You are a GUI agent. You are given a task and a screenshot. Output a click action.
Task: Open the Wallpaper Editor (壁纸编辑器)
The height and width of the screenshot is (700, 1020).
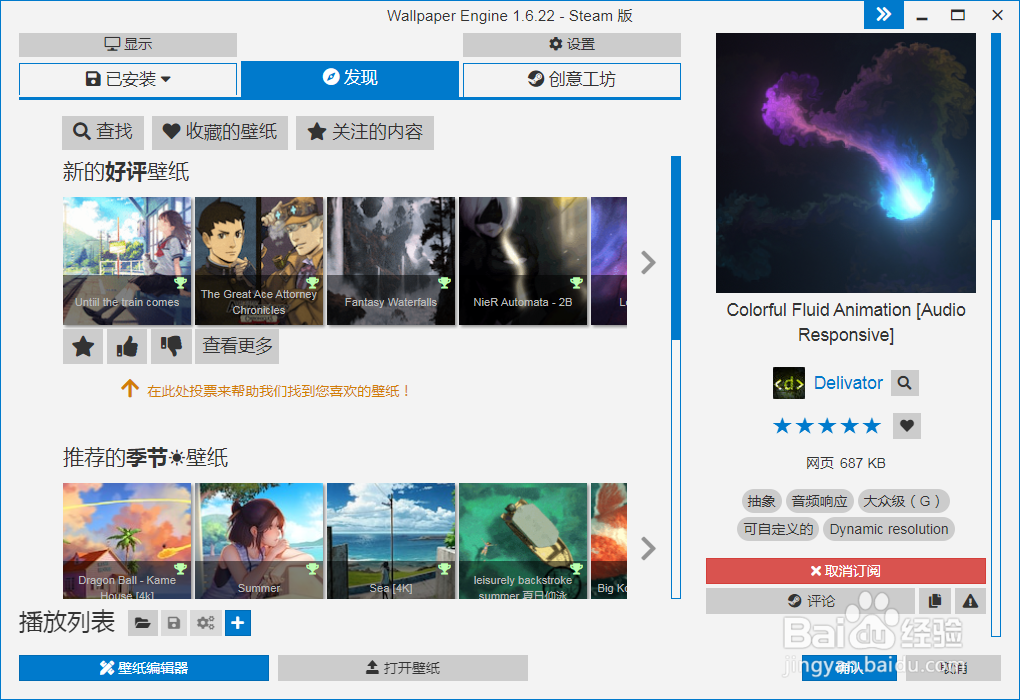144,668
